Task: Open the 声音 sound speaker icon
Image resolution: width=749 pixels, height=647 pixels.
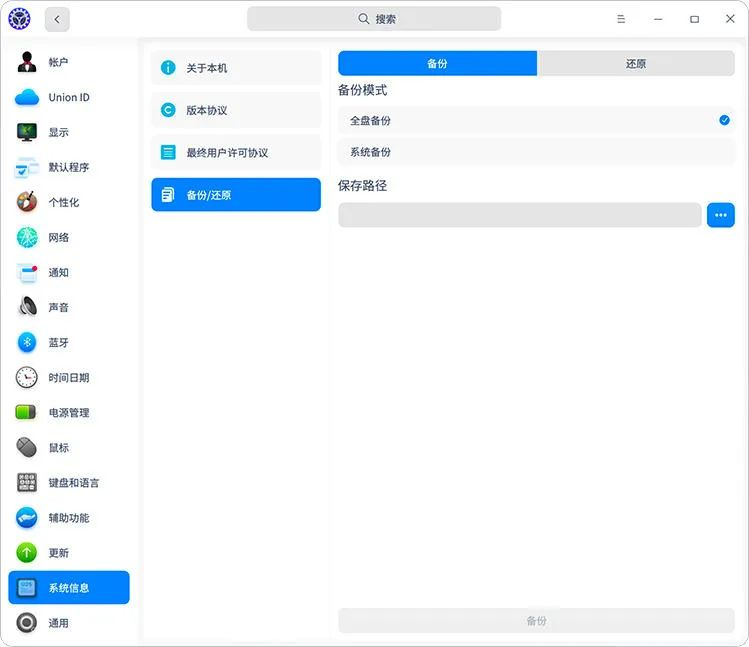Action: [x=27, y=307]
